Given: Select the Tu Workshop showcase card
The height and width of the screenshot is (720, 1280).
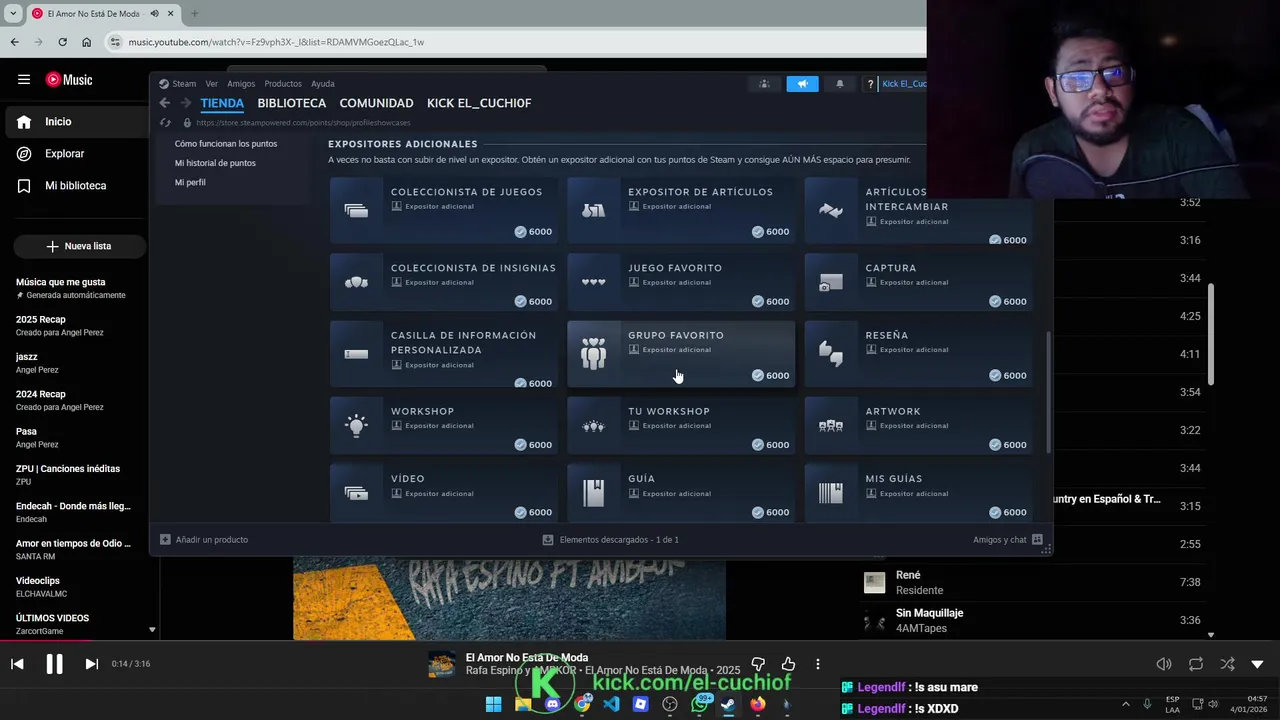Looking at the screenshot, I should pos(681,425).
